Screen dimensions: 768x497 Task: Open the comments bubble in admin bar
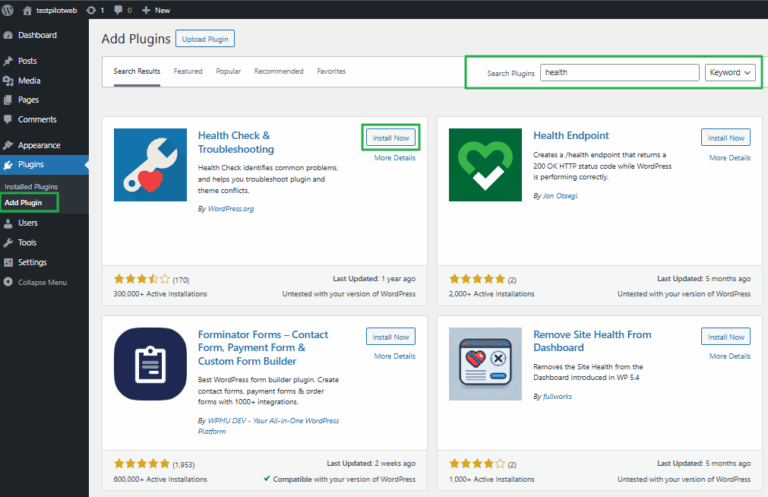(125, 10)
